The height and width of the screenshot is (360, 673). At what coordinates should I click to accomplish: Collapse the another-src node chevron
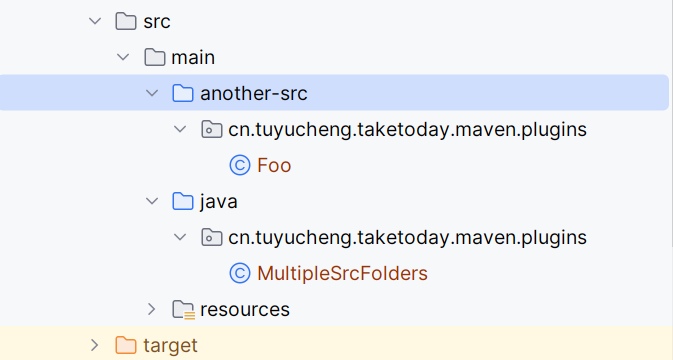pyautogui.click(x=152, y=93)
